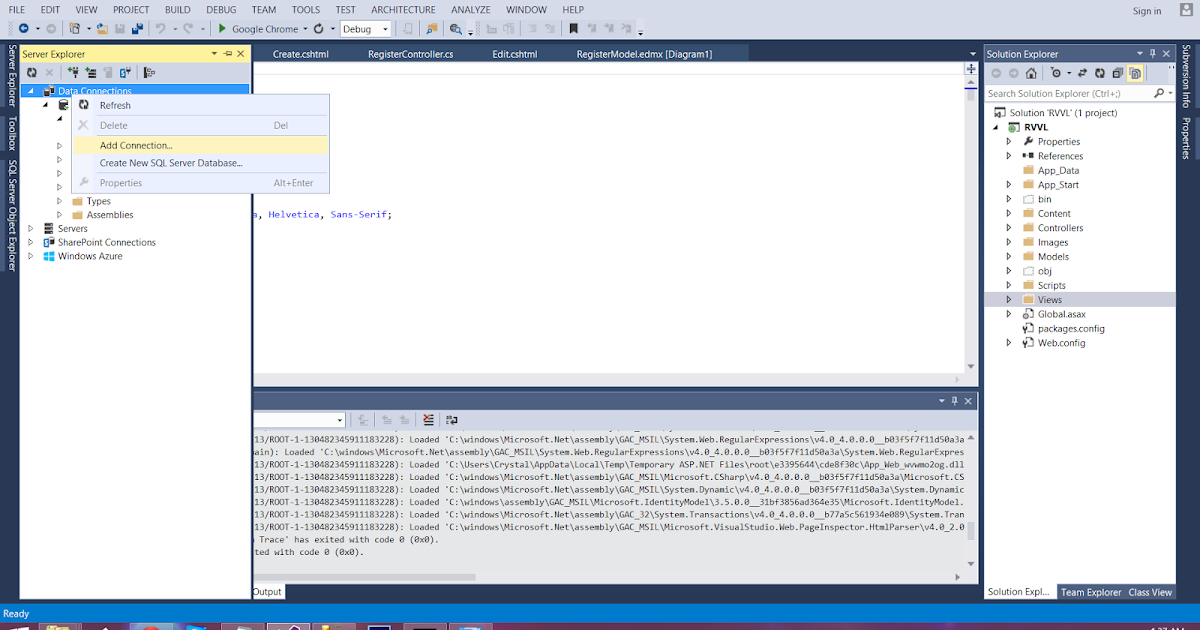Screen dimensions: 1200x630
Task: Switch to the Team Explorer panel
Action: [1090, 592]
